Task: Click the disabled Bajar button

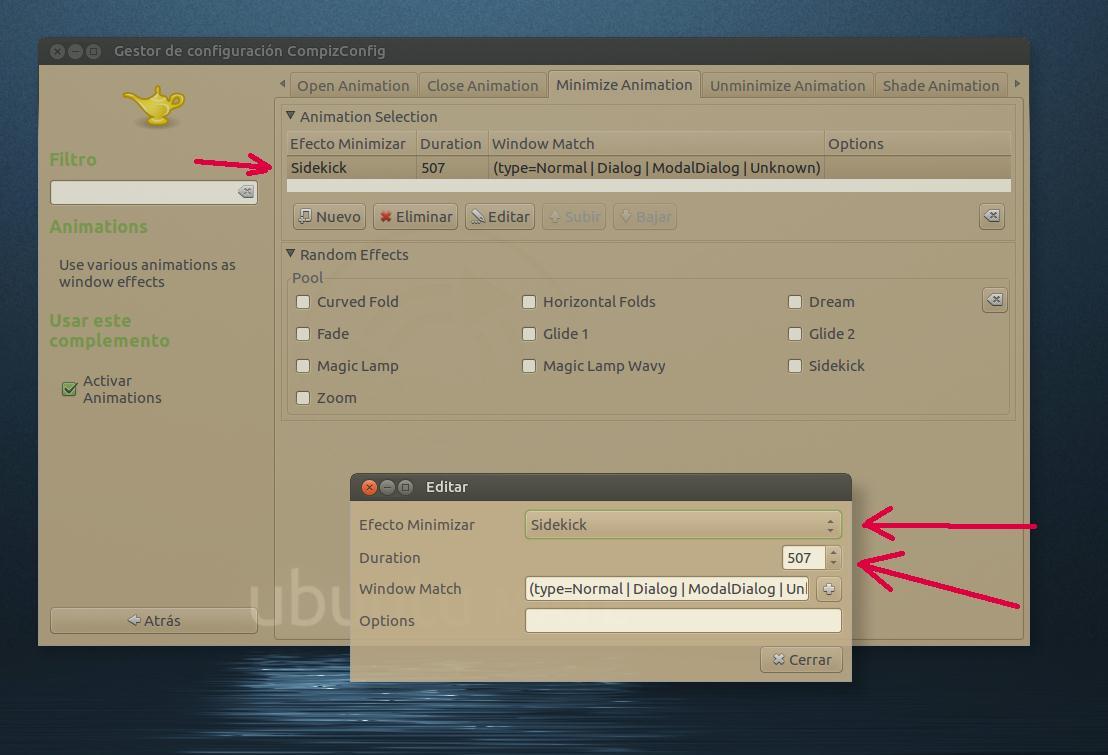Action: (645, 216)
